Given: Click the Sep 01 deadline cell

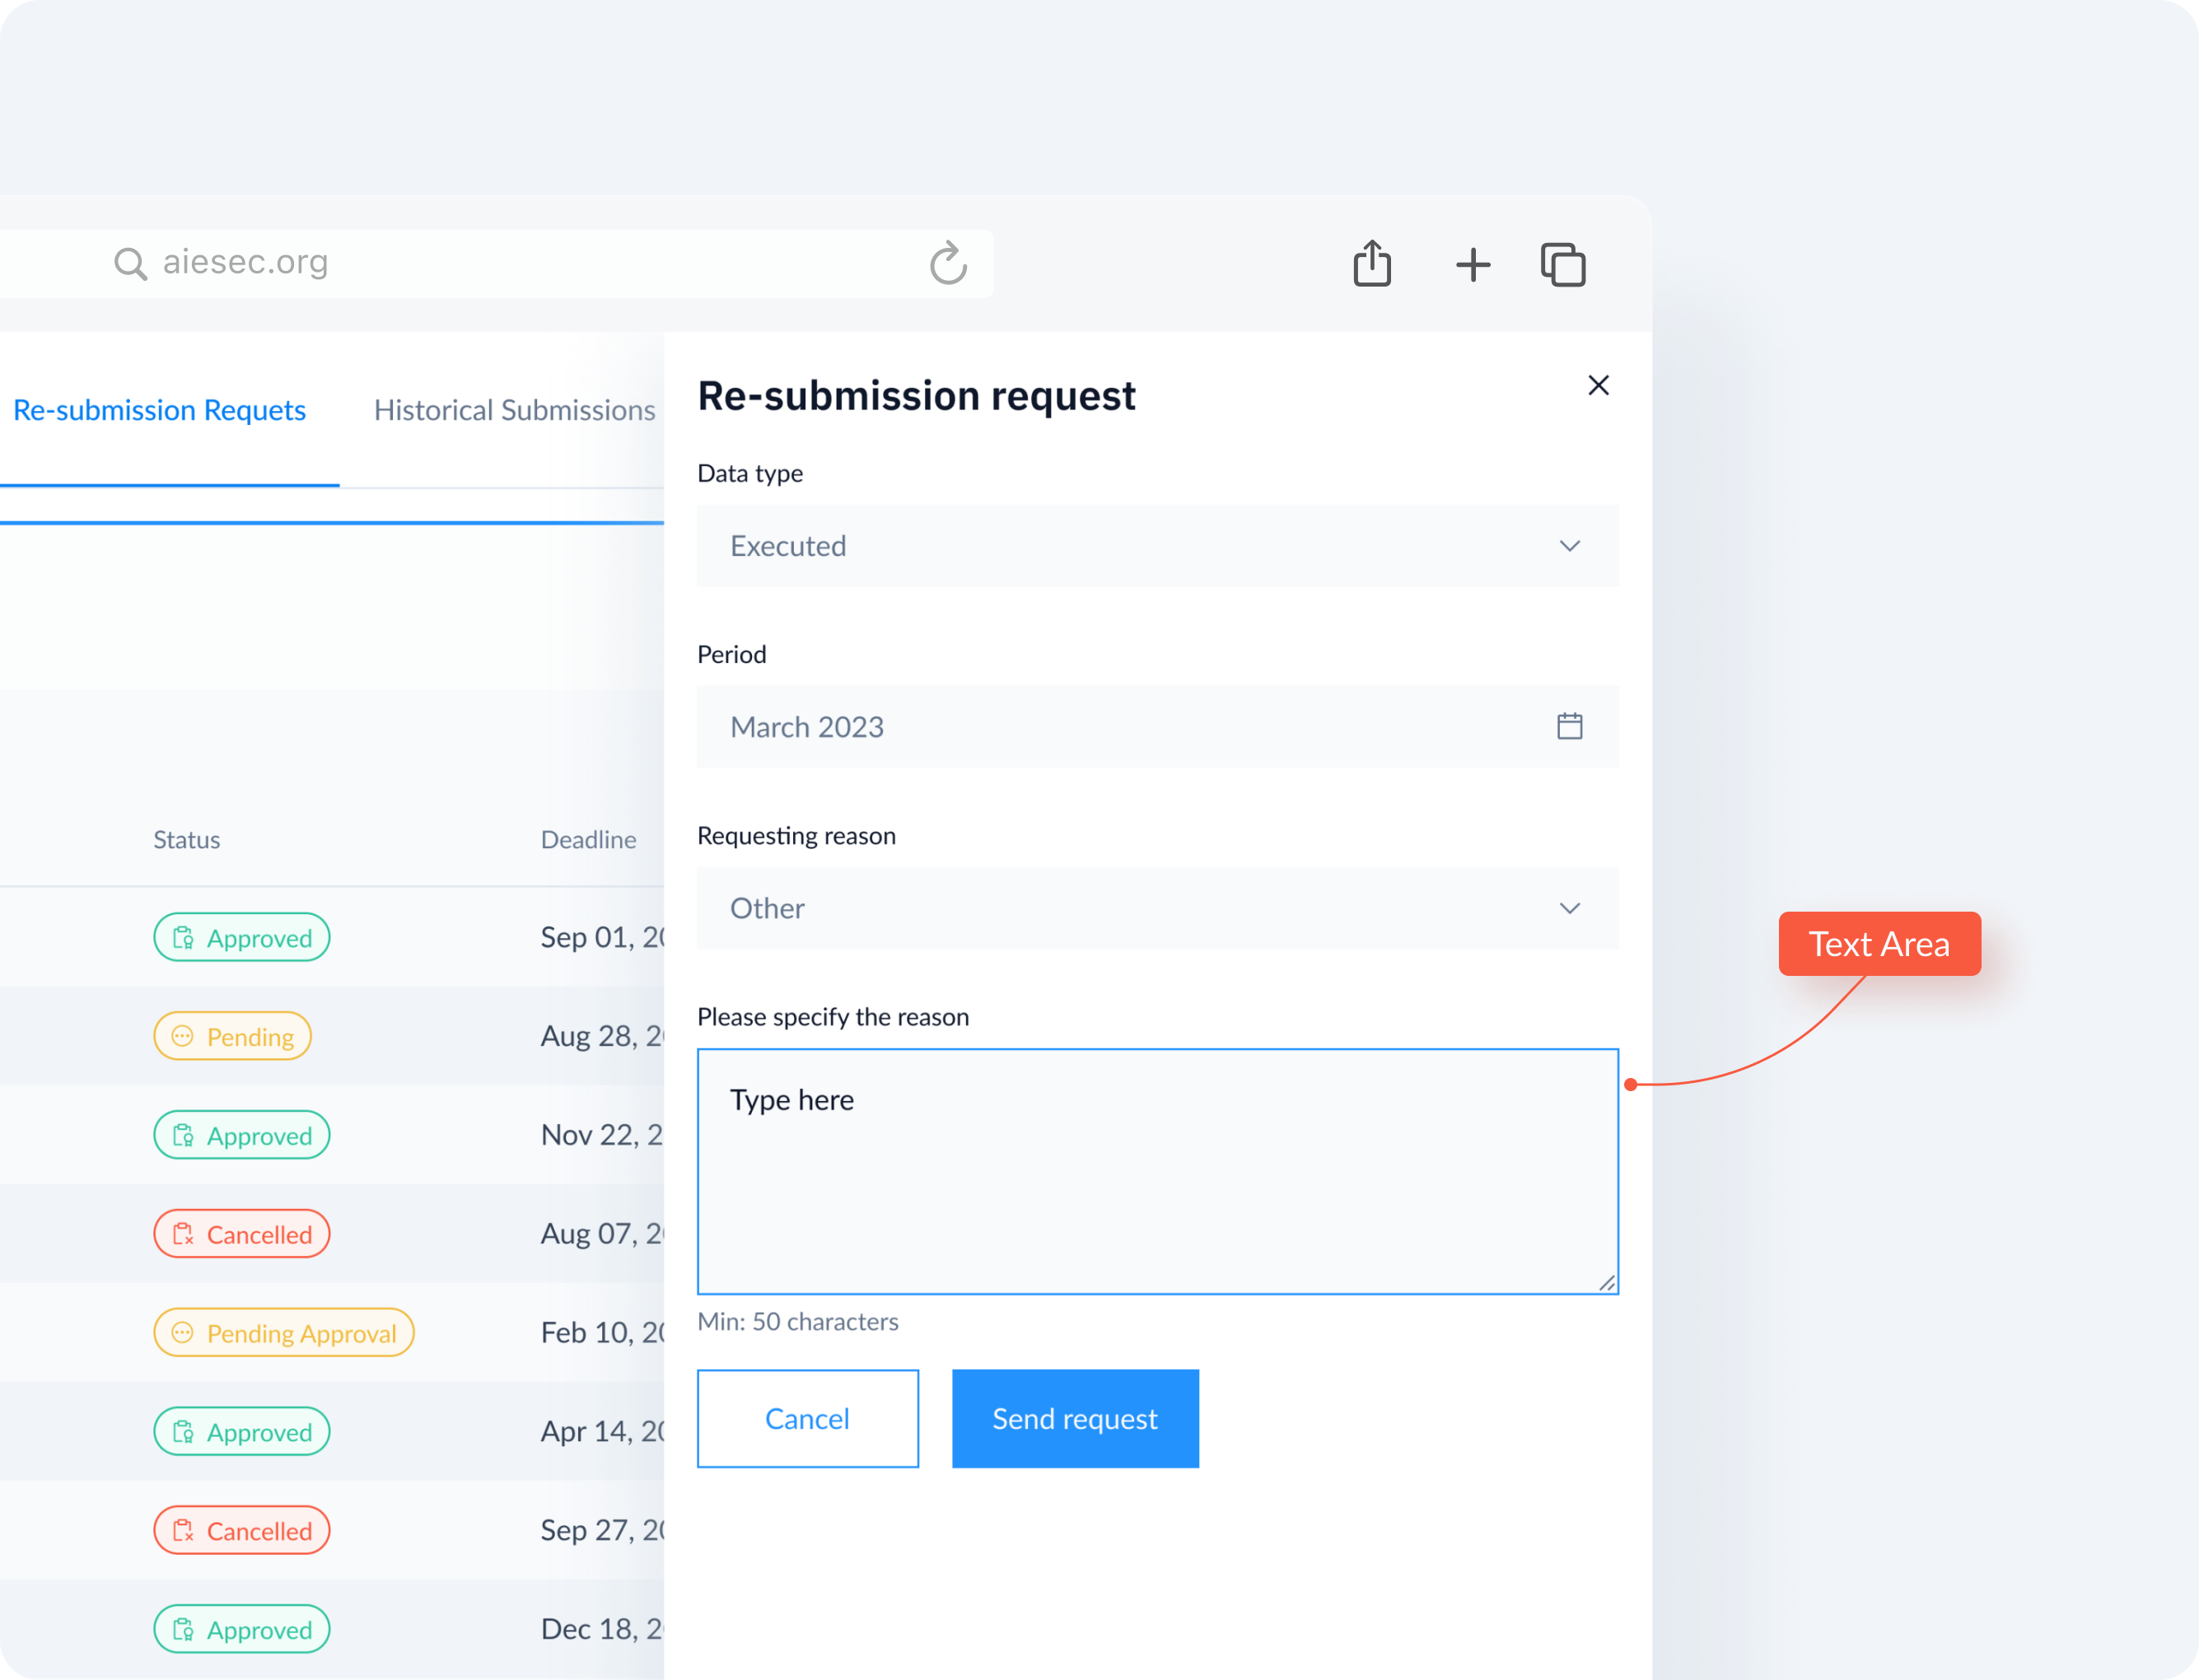Looking at the screenshot, I should click(602, 937).
